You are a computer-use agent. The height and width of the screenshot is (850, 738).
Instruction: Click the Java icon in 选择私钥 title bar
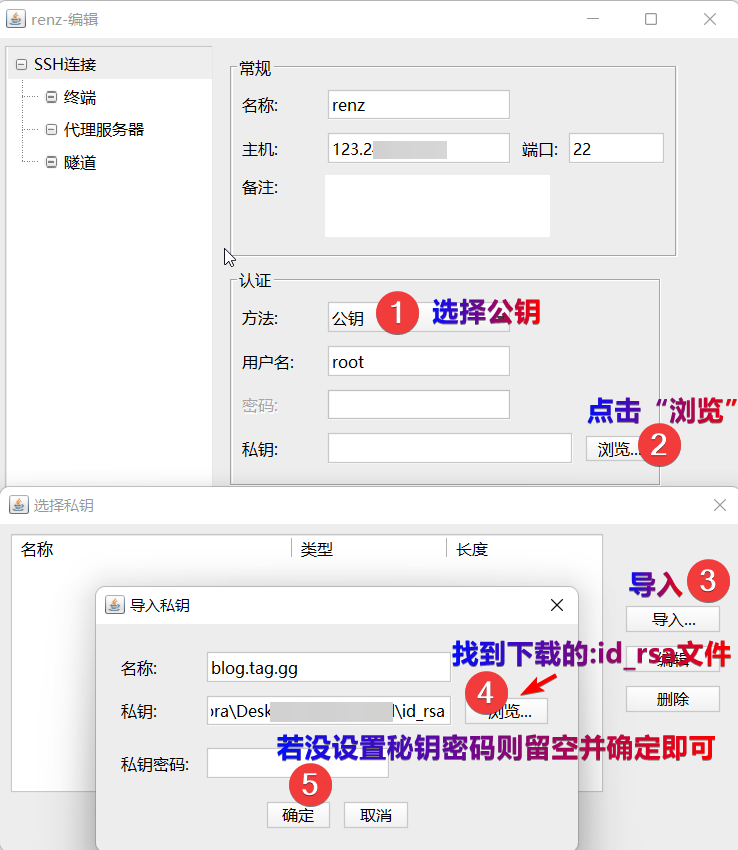point(18,505)
